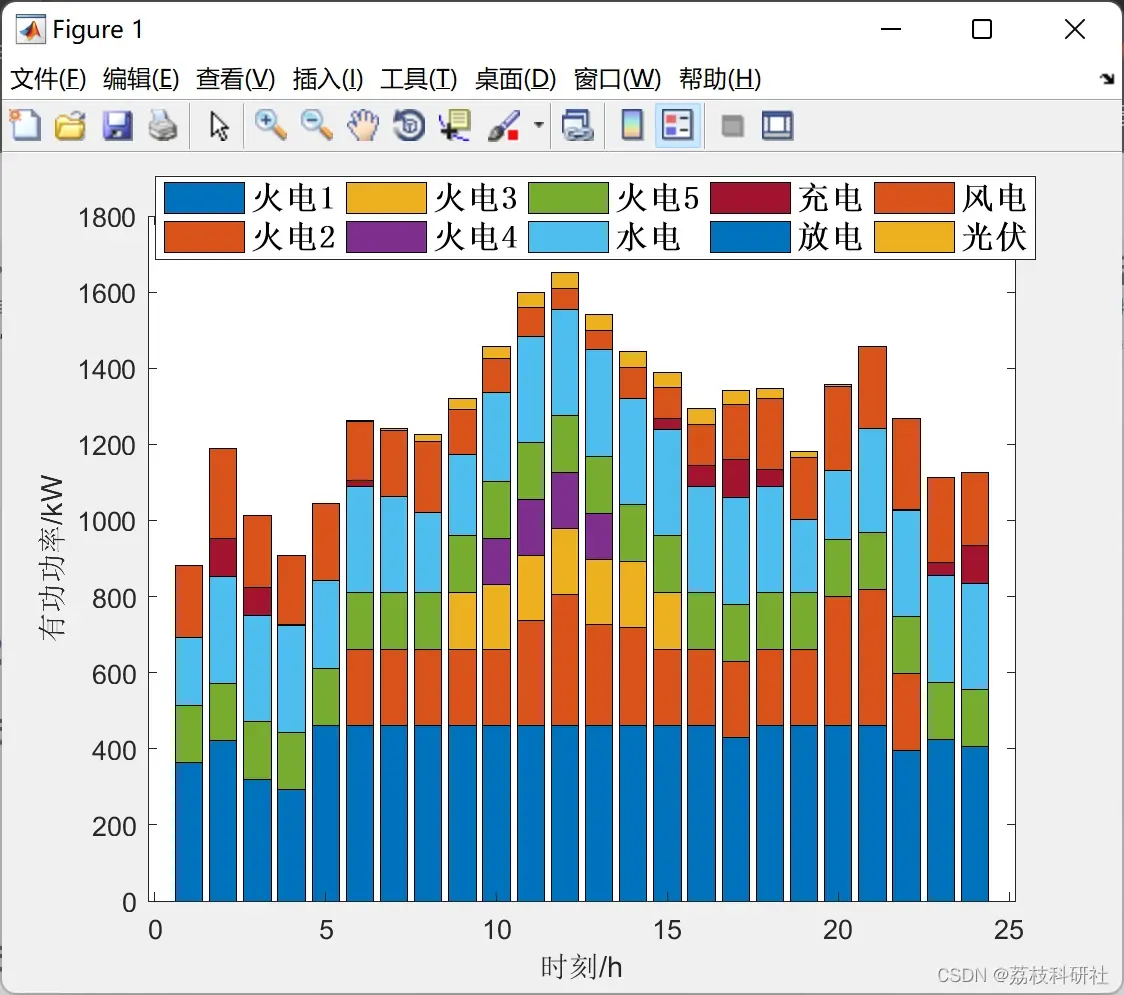
Task: Click the Show Plot Tools button
Action: (777, 125)
